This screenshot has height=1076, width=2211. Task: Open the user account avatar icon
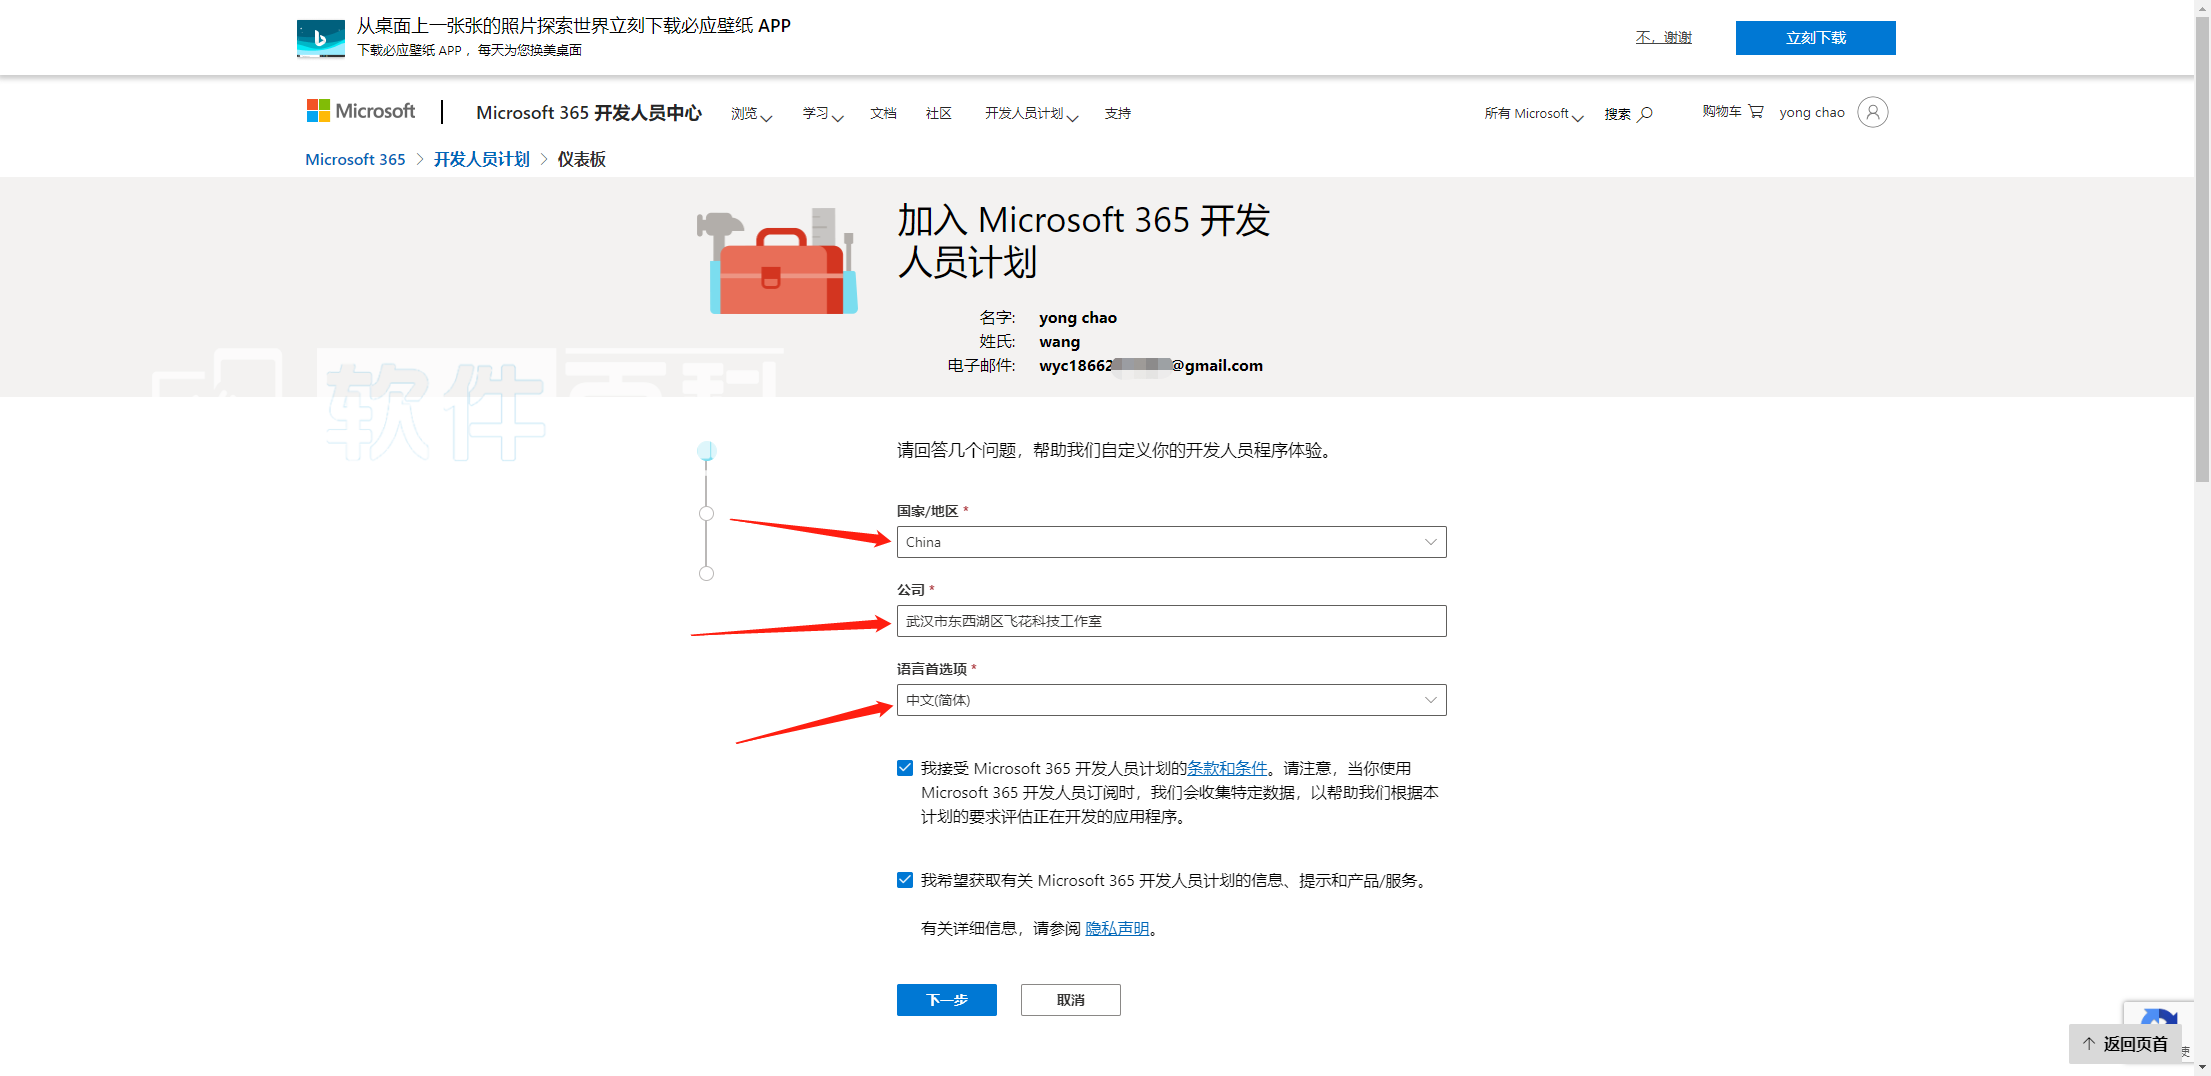[x=1872, y=112]
